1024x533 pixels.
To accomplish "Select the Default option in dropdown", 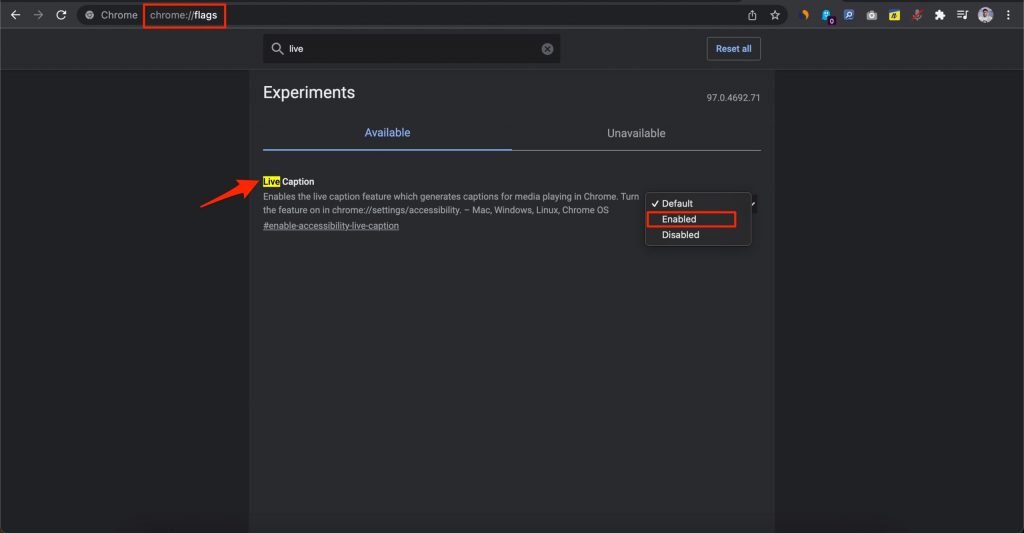I will (x=677, y=204).
